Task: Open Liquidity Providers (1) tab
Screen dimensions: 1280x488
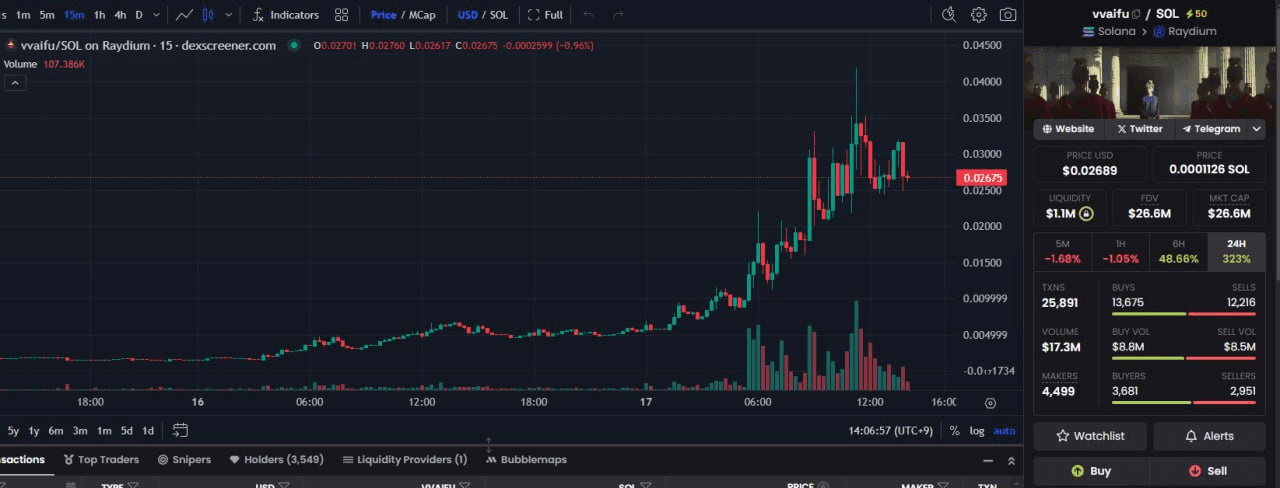Action: [x=405, y=460]
